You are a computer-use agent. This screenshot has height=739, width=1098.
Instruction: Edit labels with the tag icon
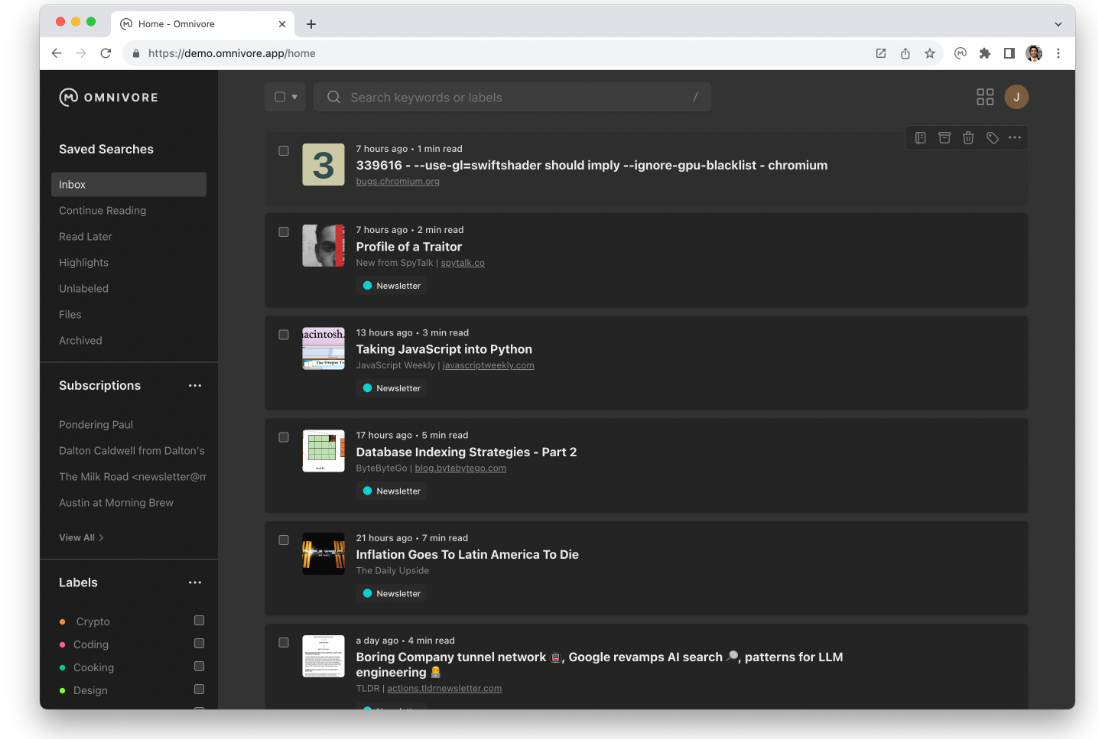coord(992,138)
